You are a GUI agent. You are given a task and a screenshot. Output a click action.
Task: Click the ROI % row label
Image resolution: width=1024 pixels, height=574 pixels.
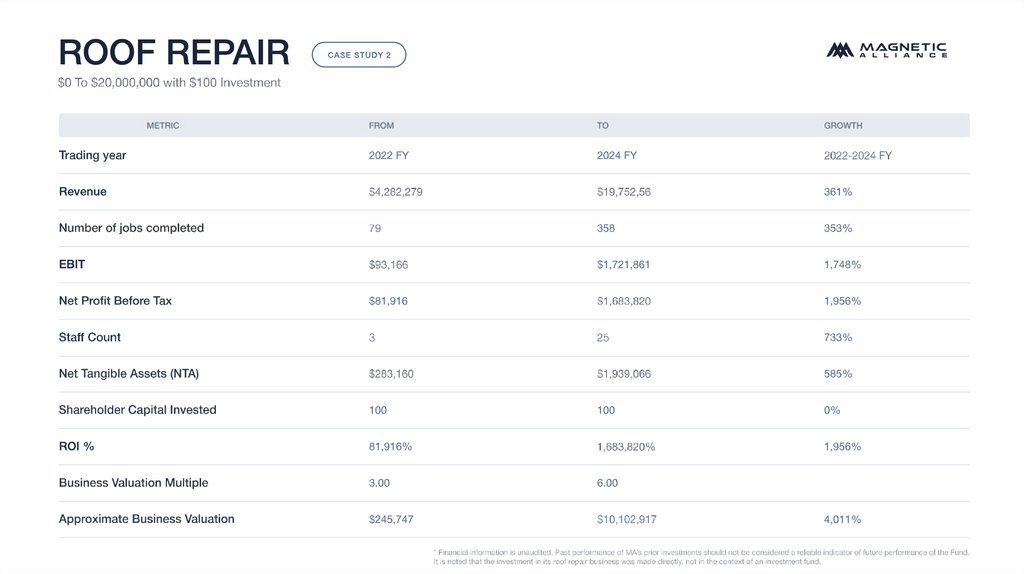click(77, 447)
